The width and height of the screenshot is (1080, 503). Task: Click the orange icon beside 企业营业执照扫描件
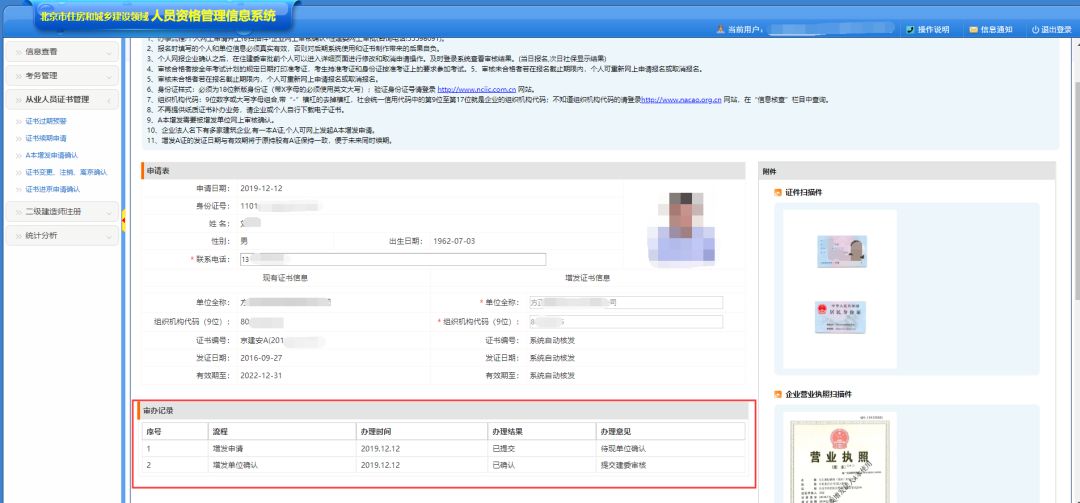(x=776, y=394)
